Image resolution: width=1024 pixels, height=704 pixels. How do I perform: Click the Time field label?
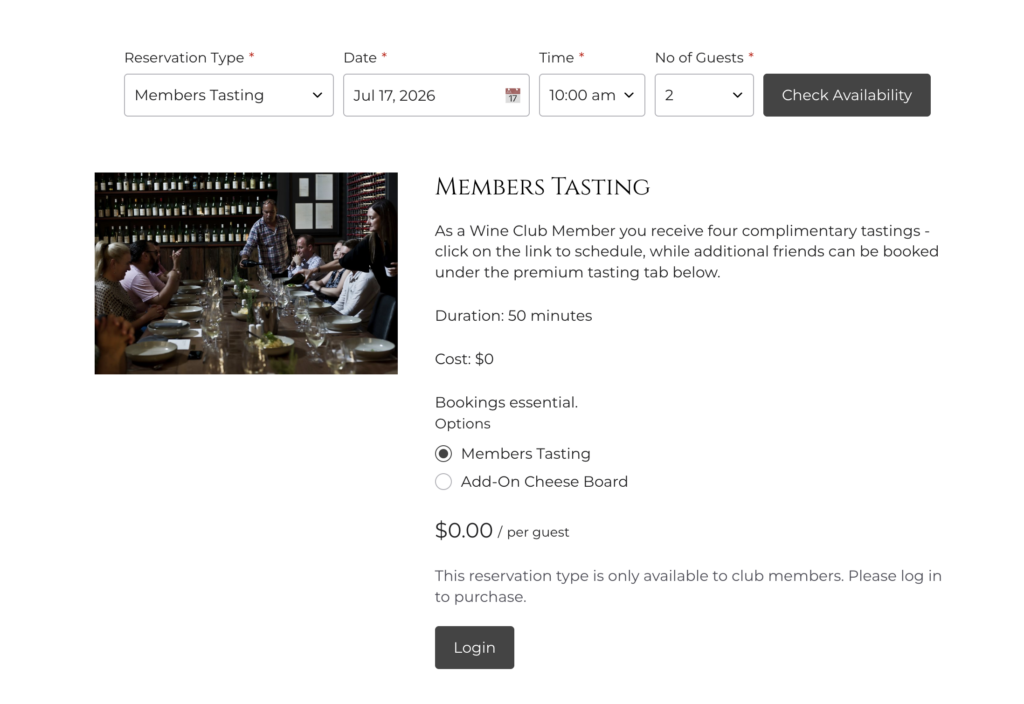pyautogui.click(x=556, y=58)
